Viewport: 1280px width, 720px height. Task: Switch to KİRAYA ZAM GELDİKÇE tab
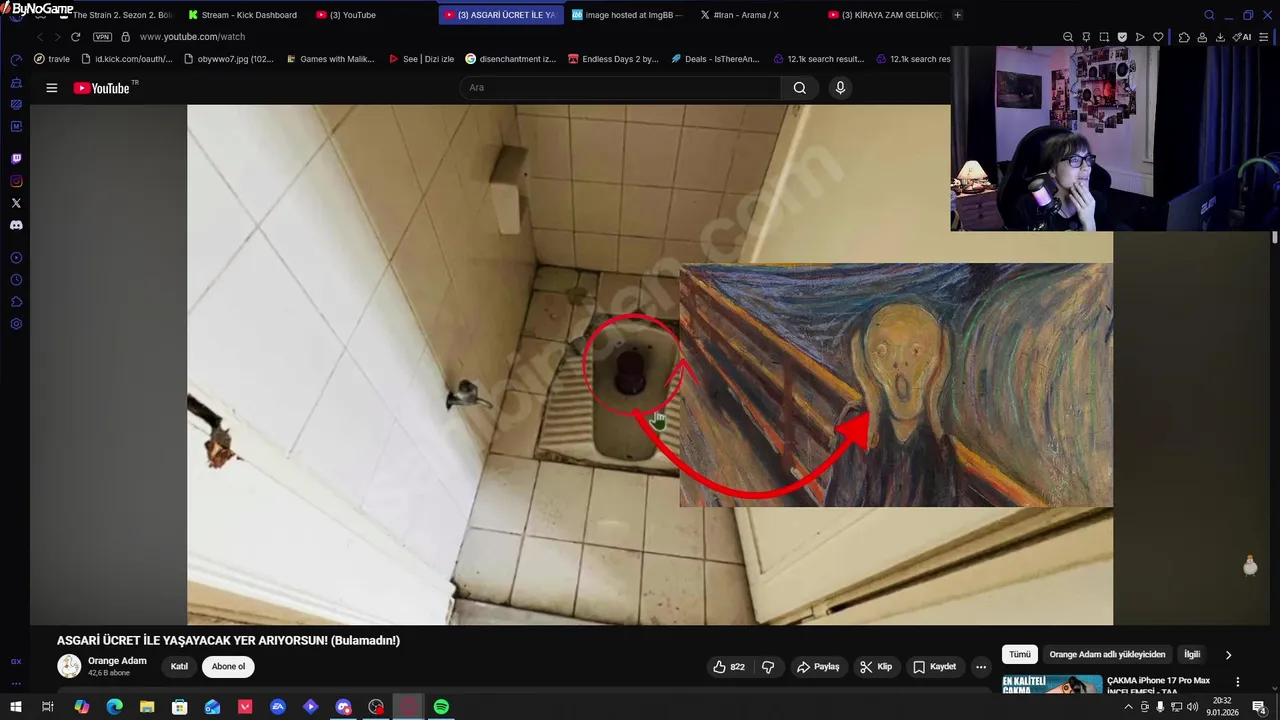pos(884,15)
